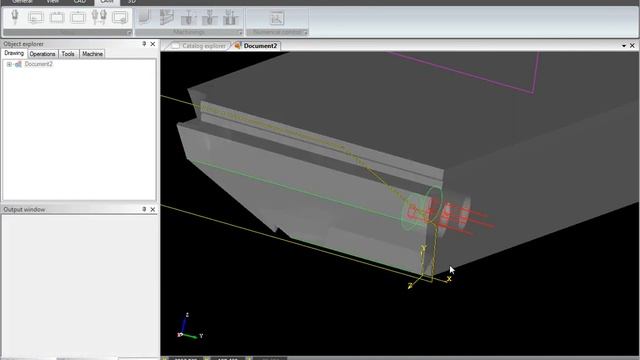Pin the Object explorer panel
640x360 pixels.
point(144,44)
